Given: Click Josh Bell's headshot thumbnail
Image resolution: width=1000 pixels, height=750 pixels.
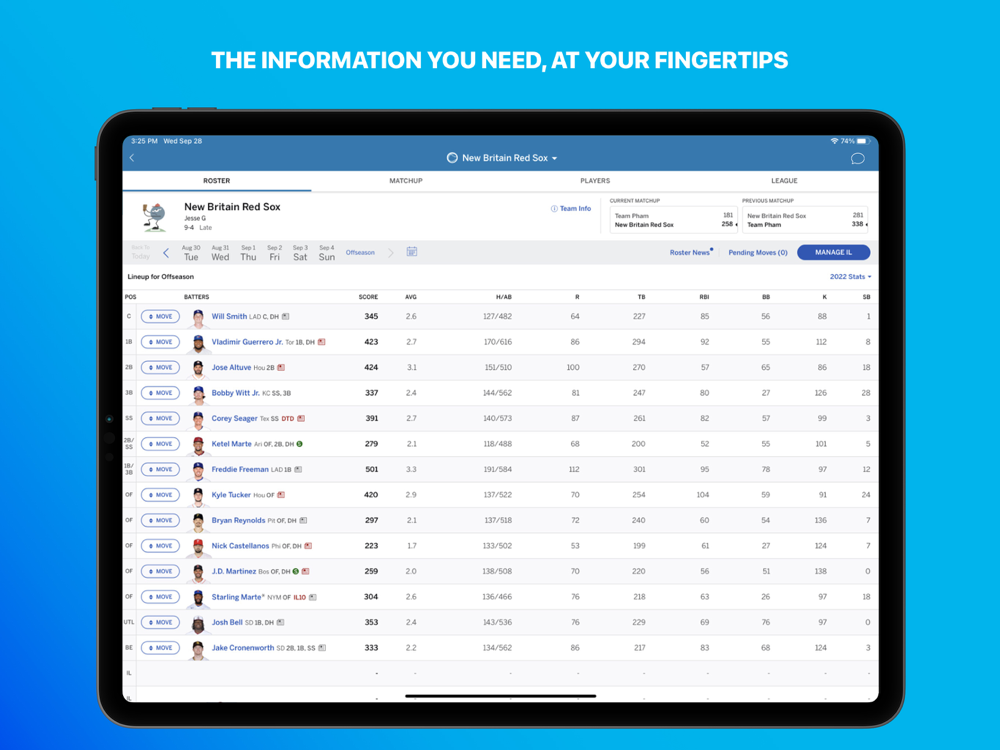Looking at the screenshot, I should pyautogui.click(x=198, y=624).
